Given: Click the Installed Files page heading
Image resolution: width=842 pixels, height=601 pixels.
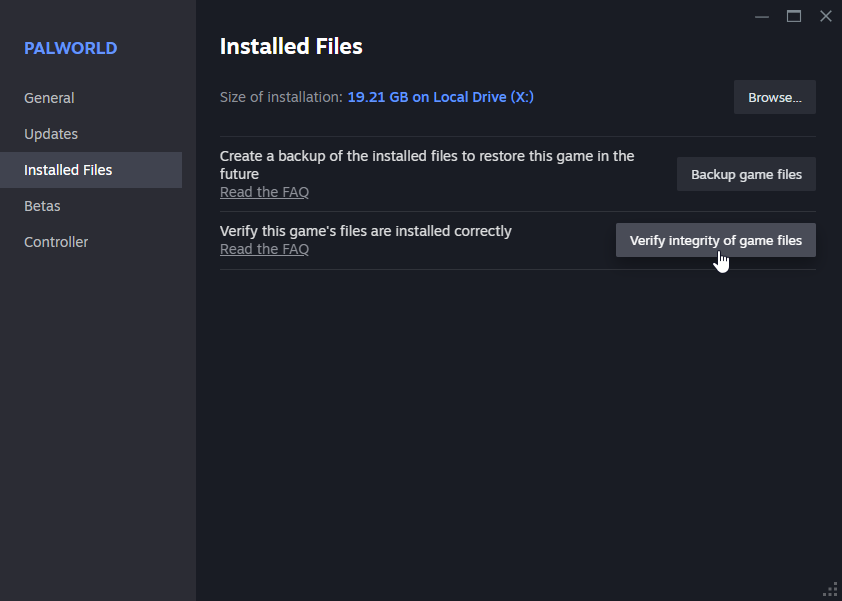Looking at the screenshot, I should click(291, 46).
